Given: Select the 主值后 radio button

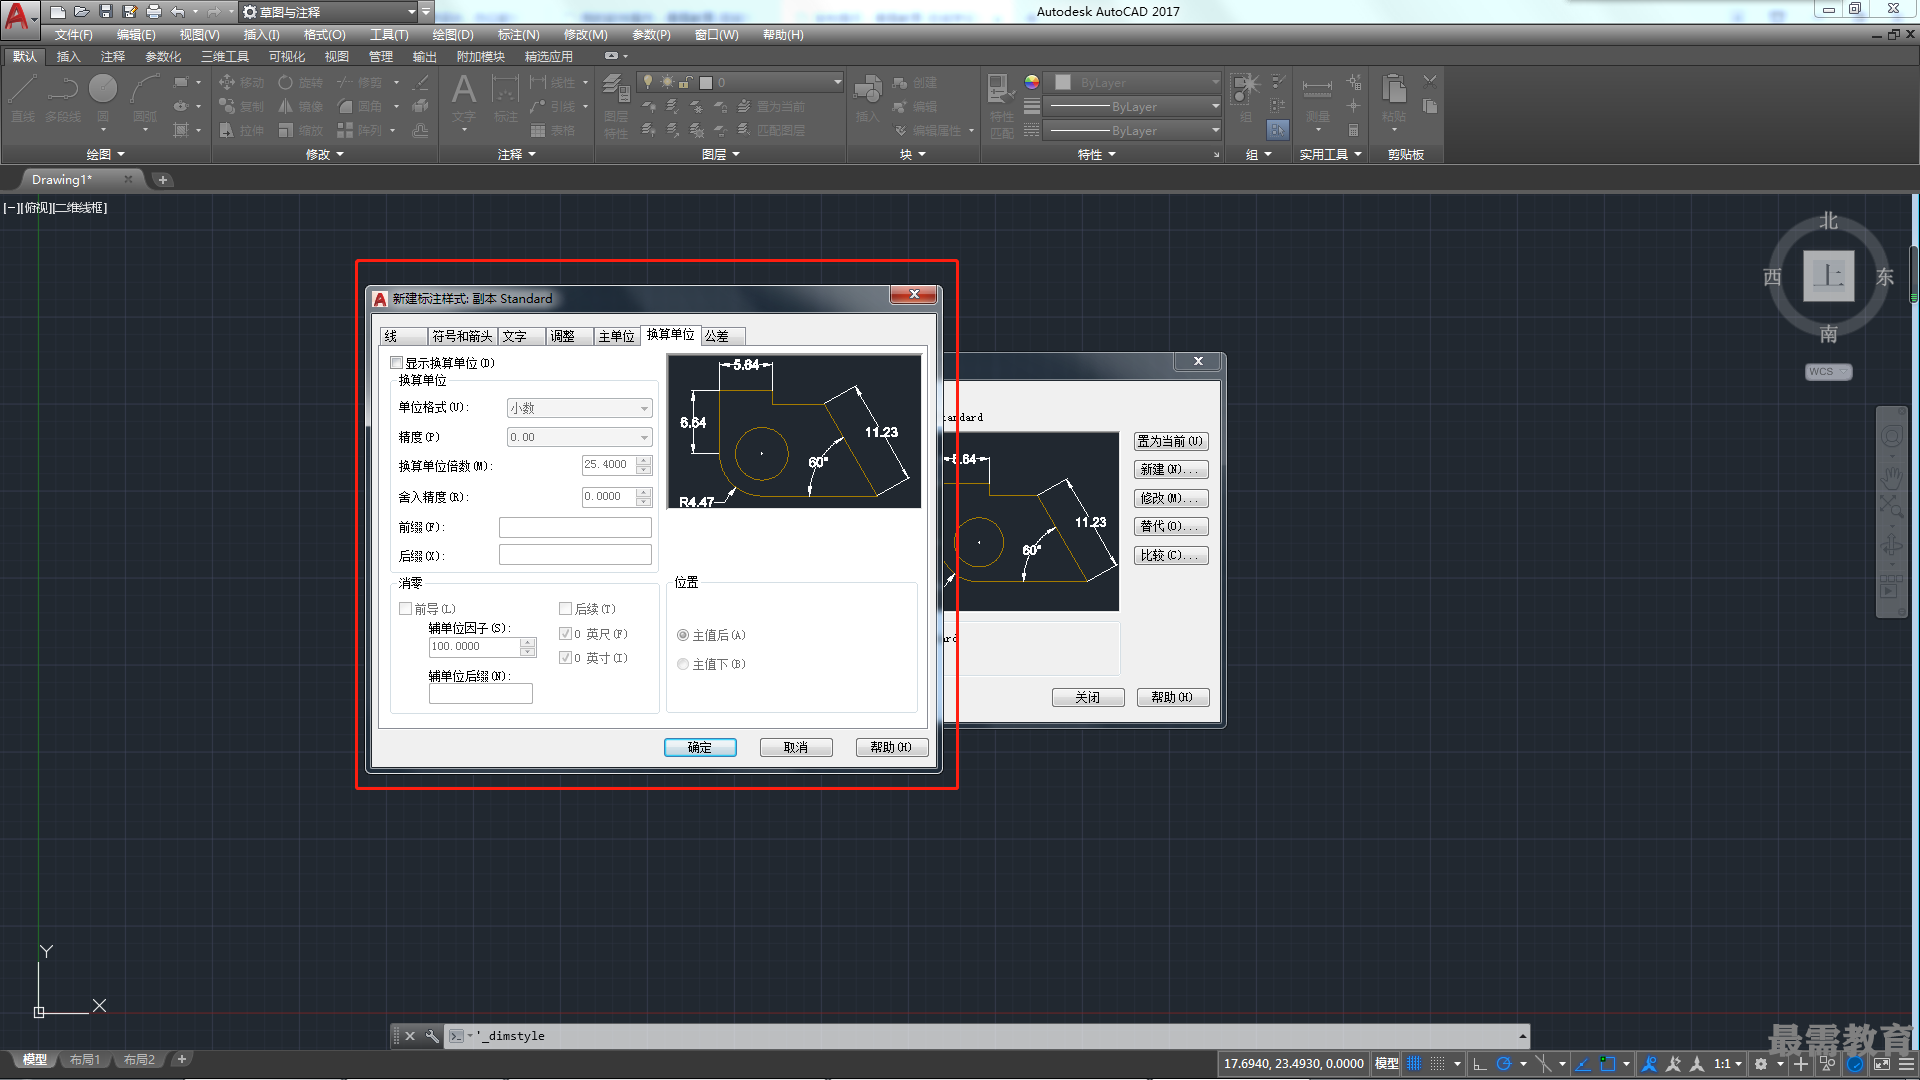Looking at the screenshot, I should (683, 636).
